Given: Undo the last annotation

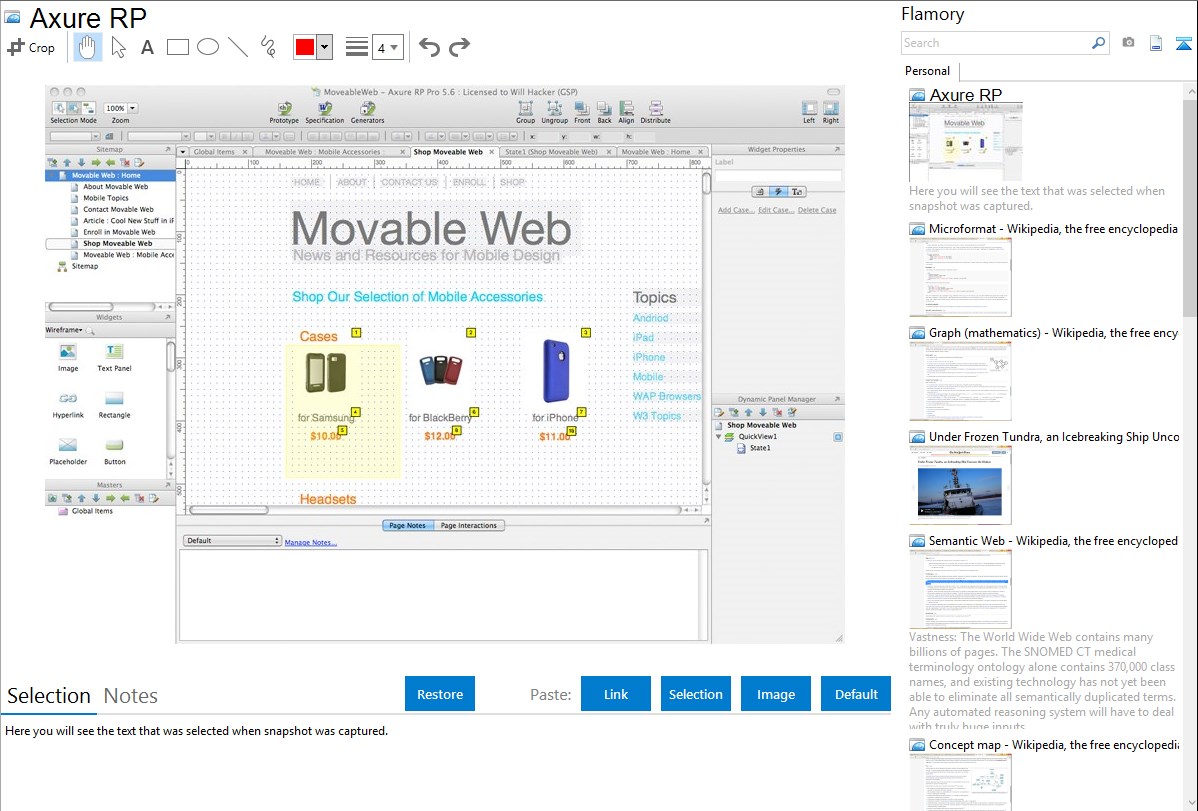Looking at the screenshot, I should [x=429, y=47].
